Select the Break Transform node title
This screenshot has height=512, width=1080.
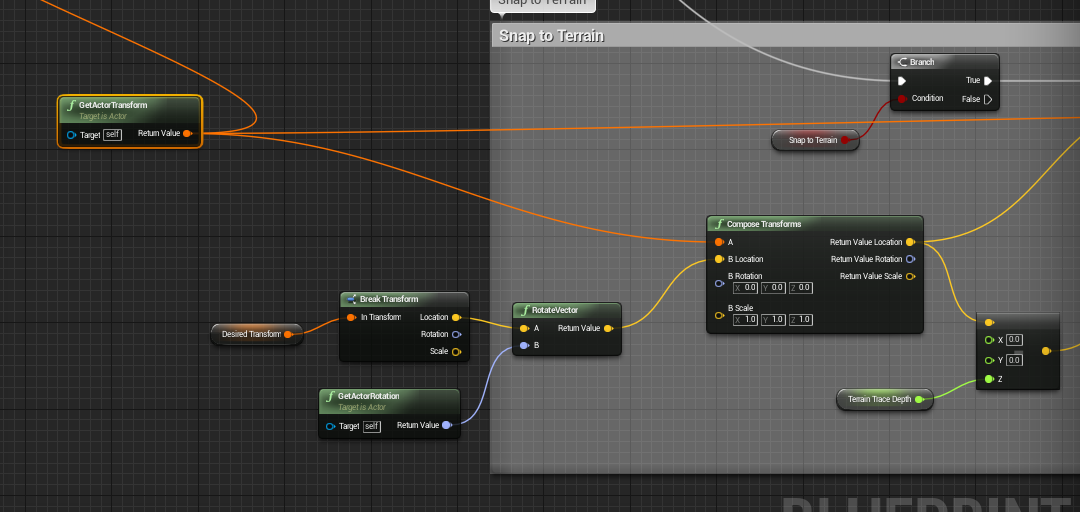(x=388, y=299)
